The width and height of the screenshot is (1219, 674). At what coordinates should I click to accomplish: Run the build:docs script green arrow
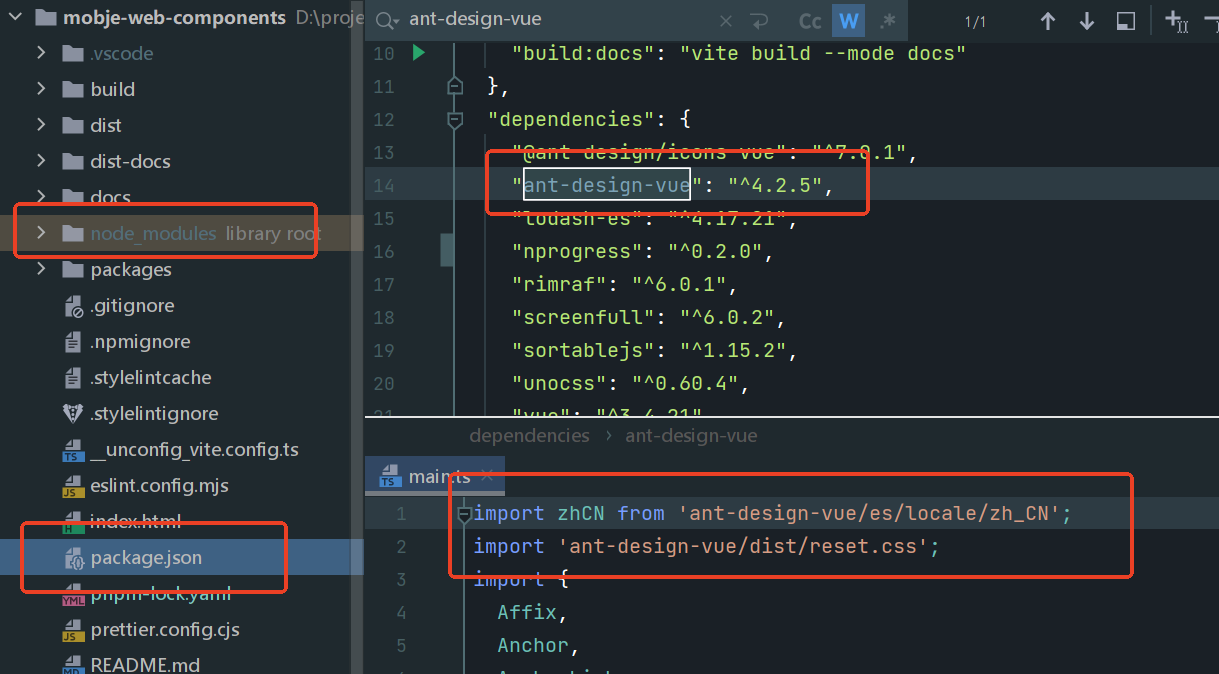pos(419,53)
